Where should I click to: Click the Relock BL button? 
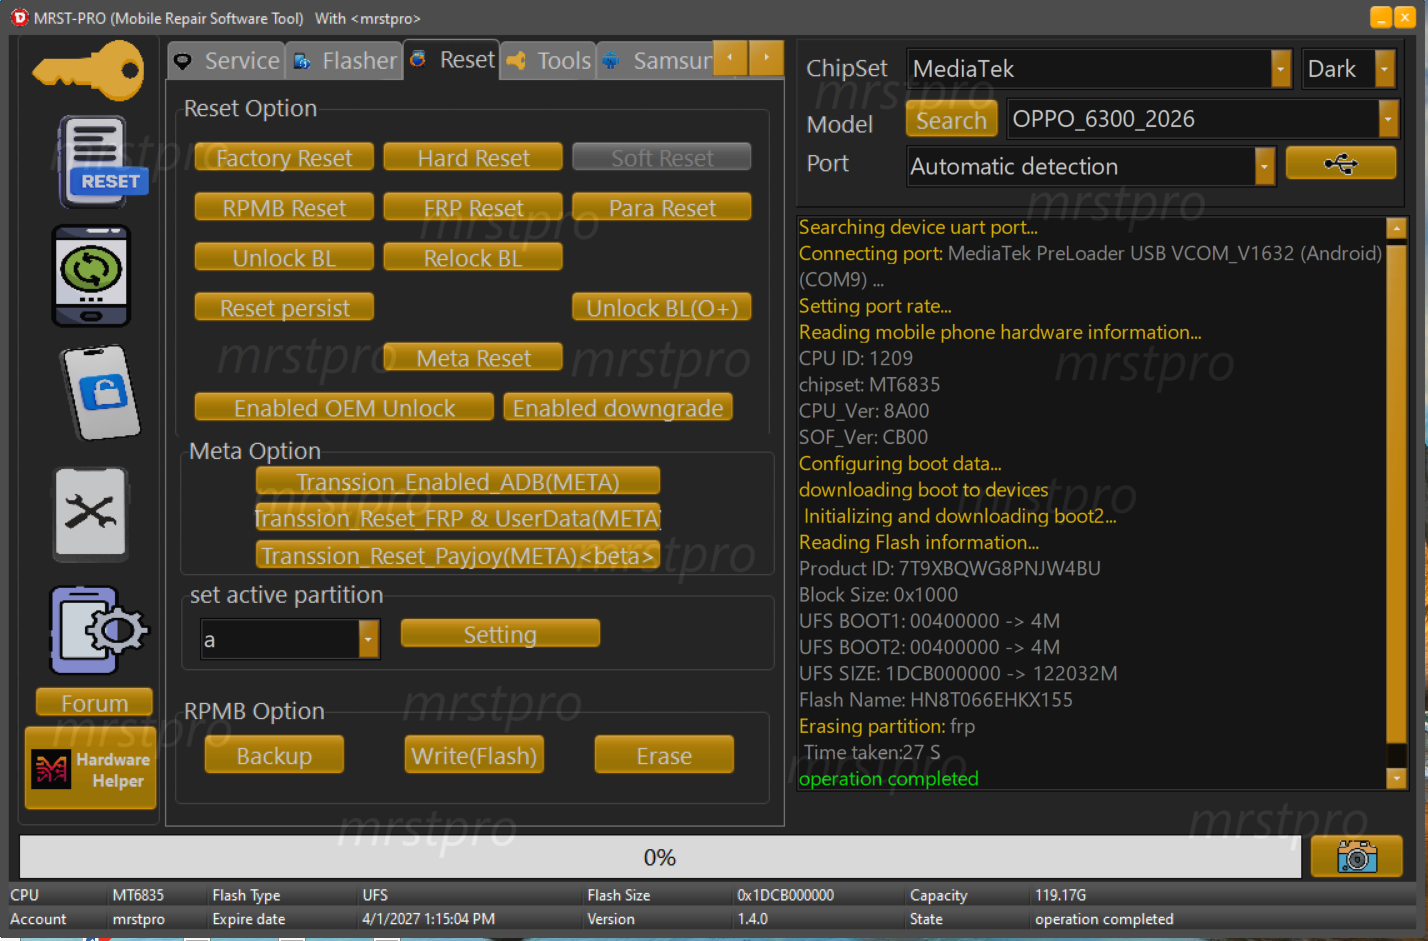pyautogui.click(x=473, y=258)
